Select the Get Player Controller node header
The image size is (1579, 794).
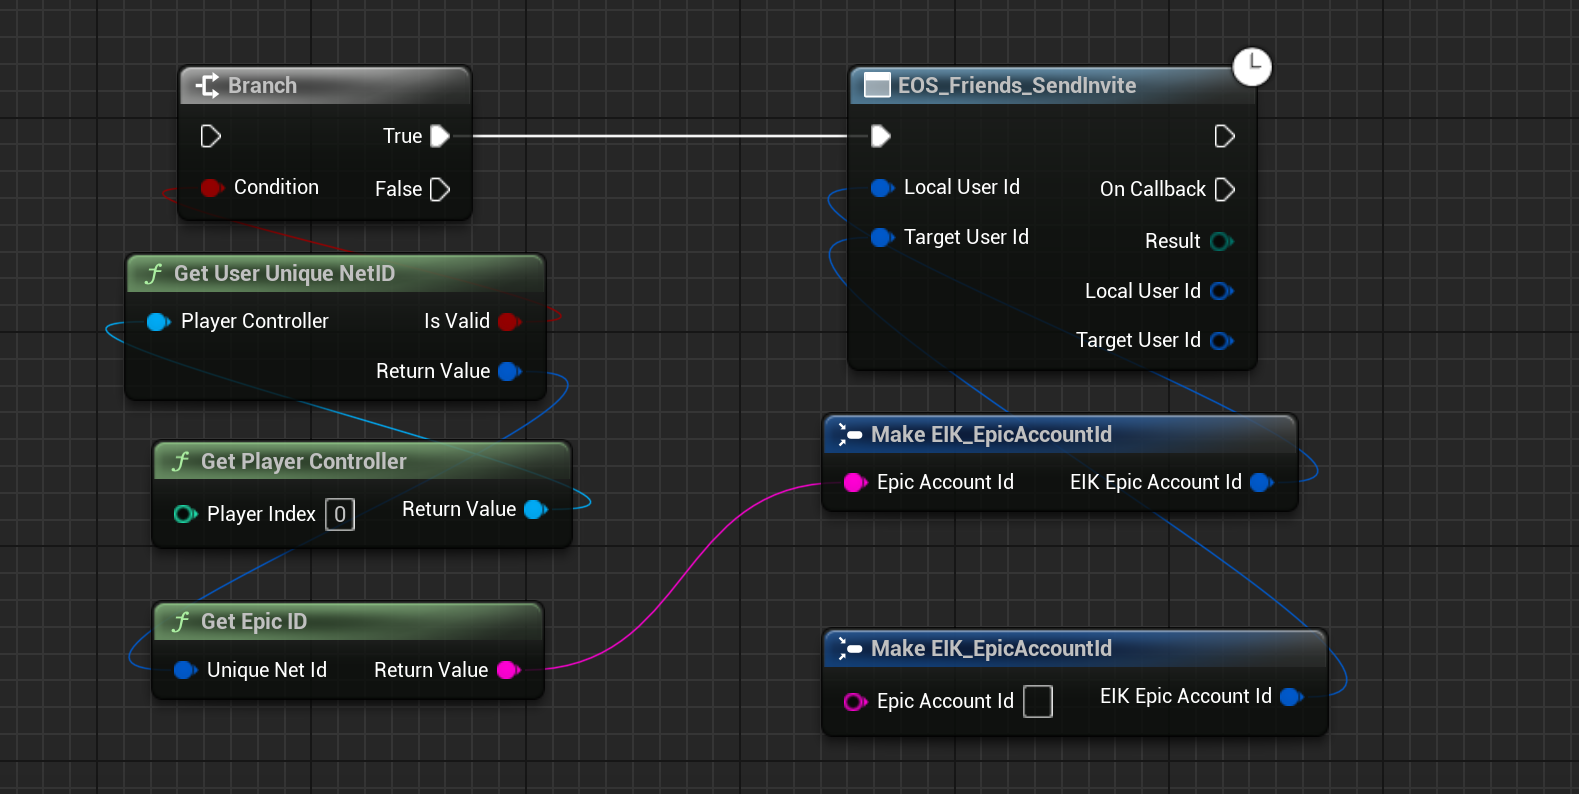tap(360, 462)
